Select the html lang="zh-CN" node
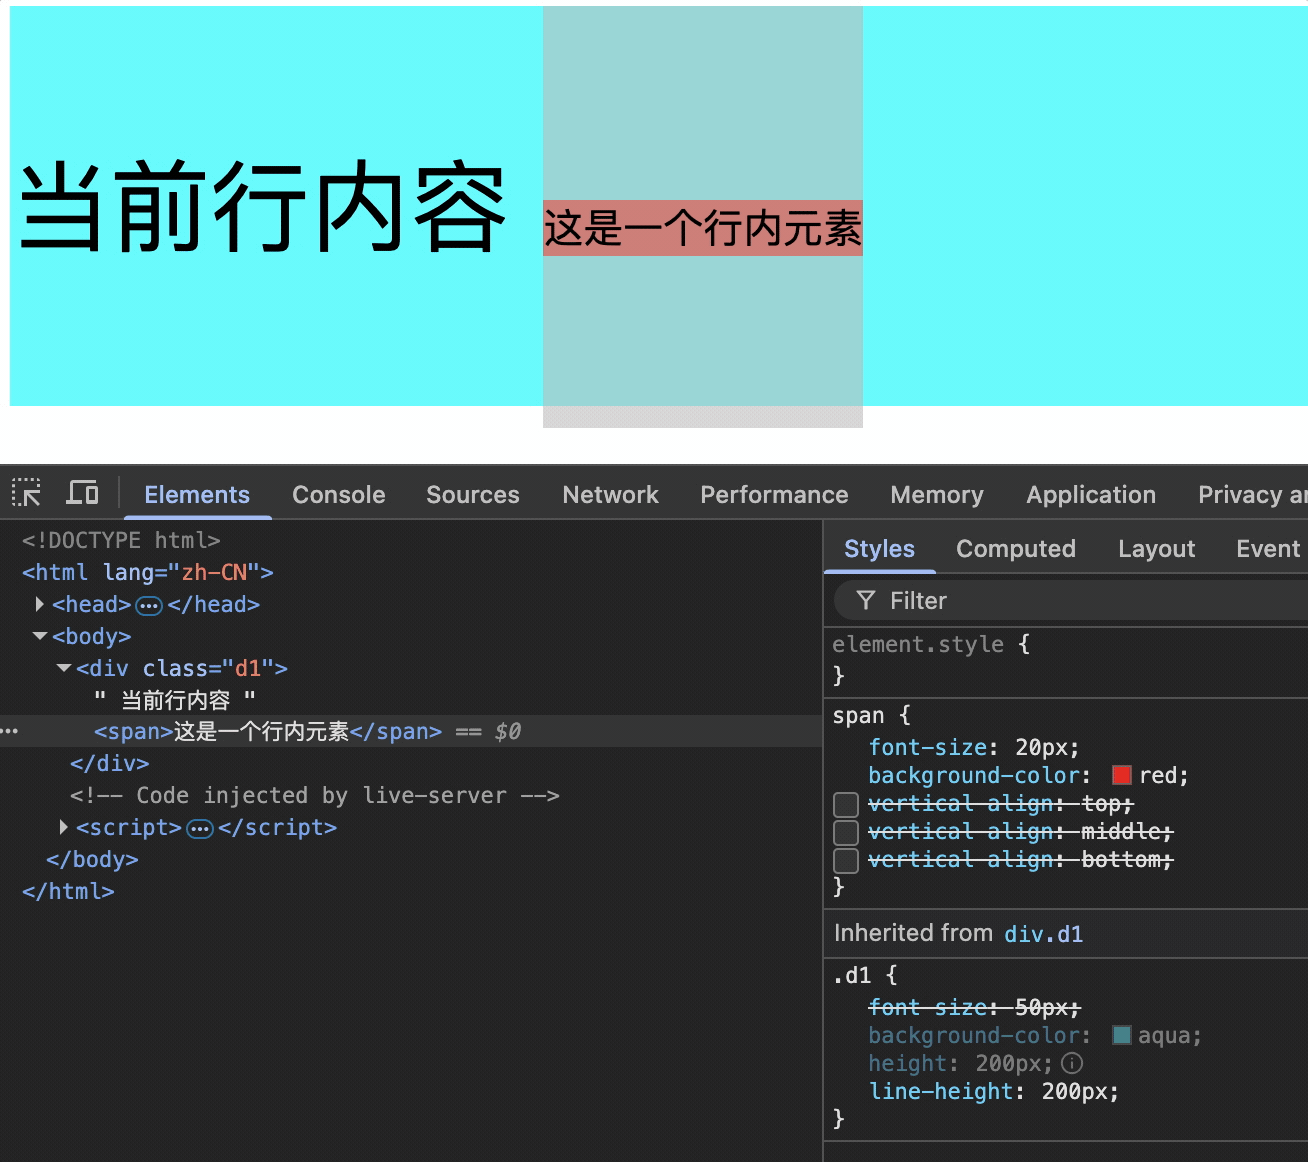This screenshot has width=1308, height=1162. [x=148, y=572]
